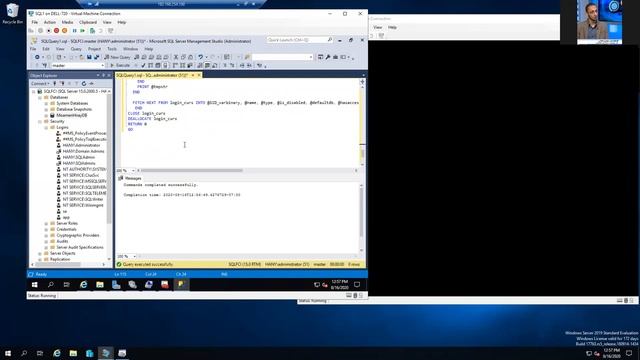The height and width of the screenshot is (360, 640).
Task: Open the Query menu in SSMS
Action: 76,49
